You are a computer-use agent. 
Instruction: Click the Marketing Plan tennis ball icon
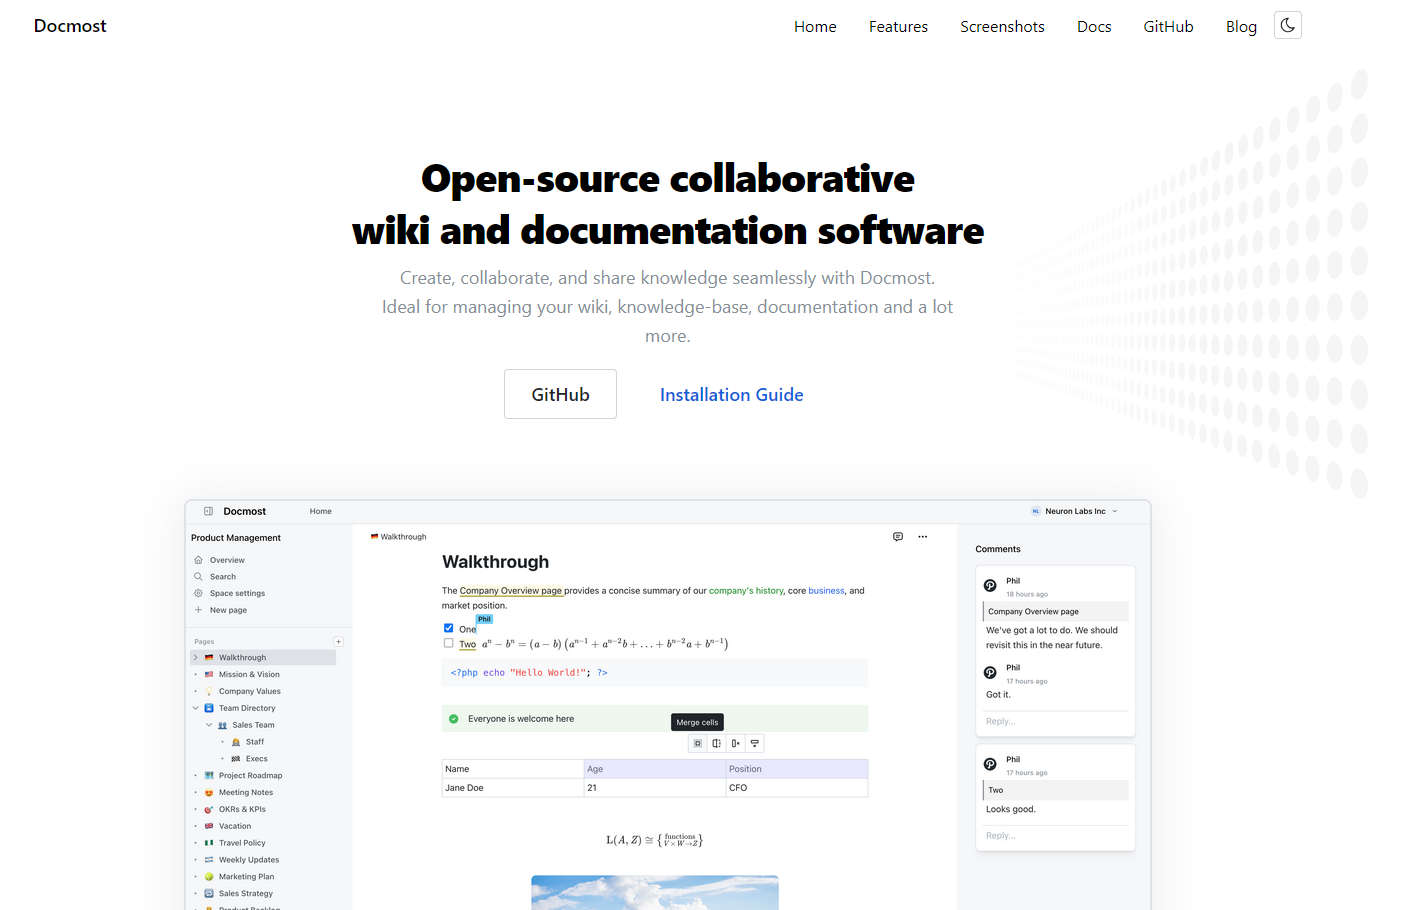pos(209,877)
